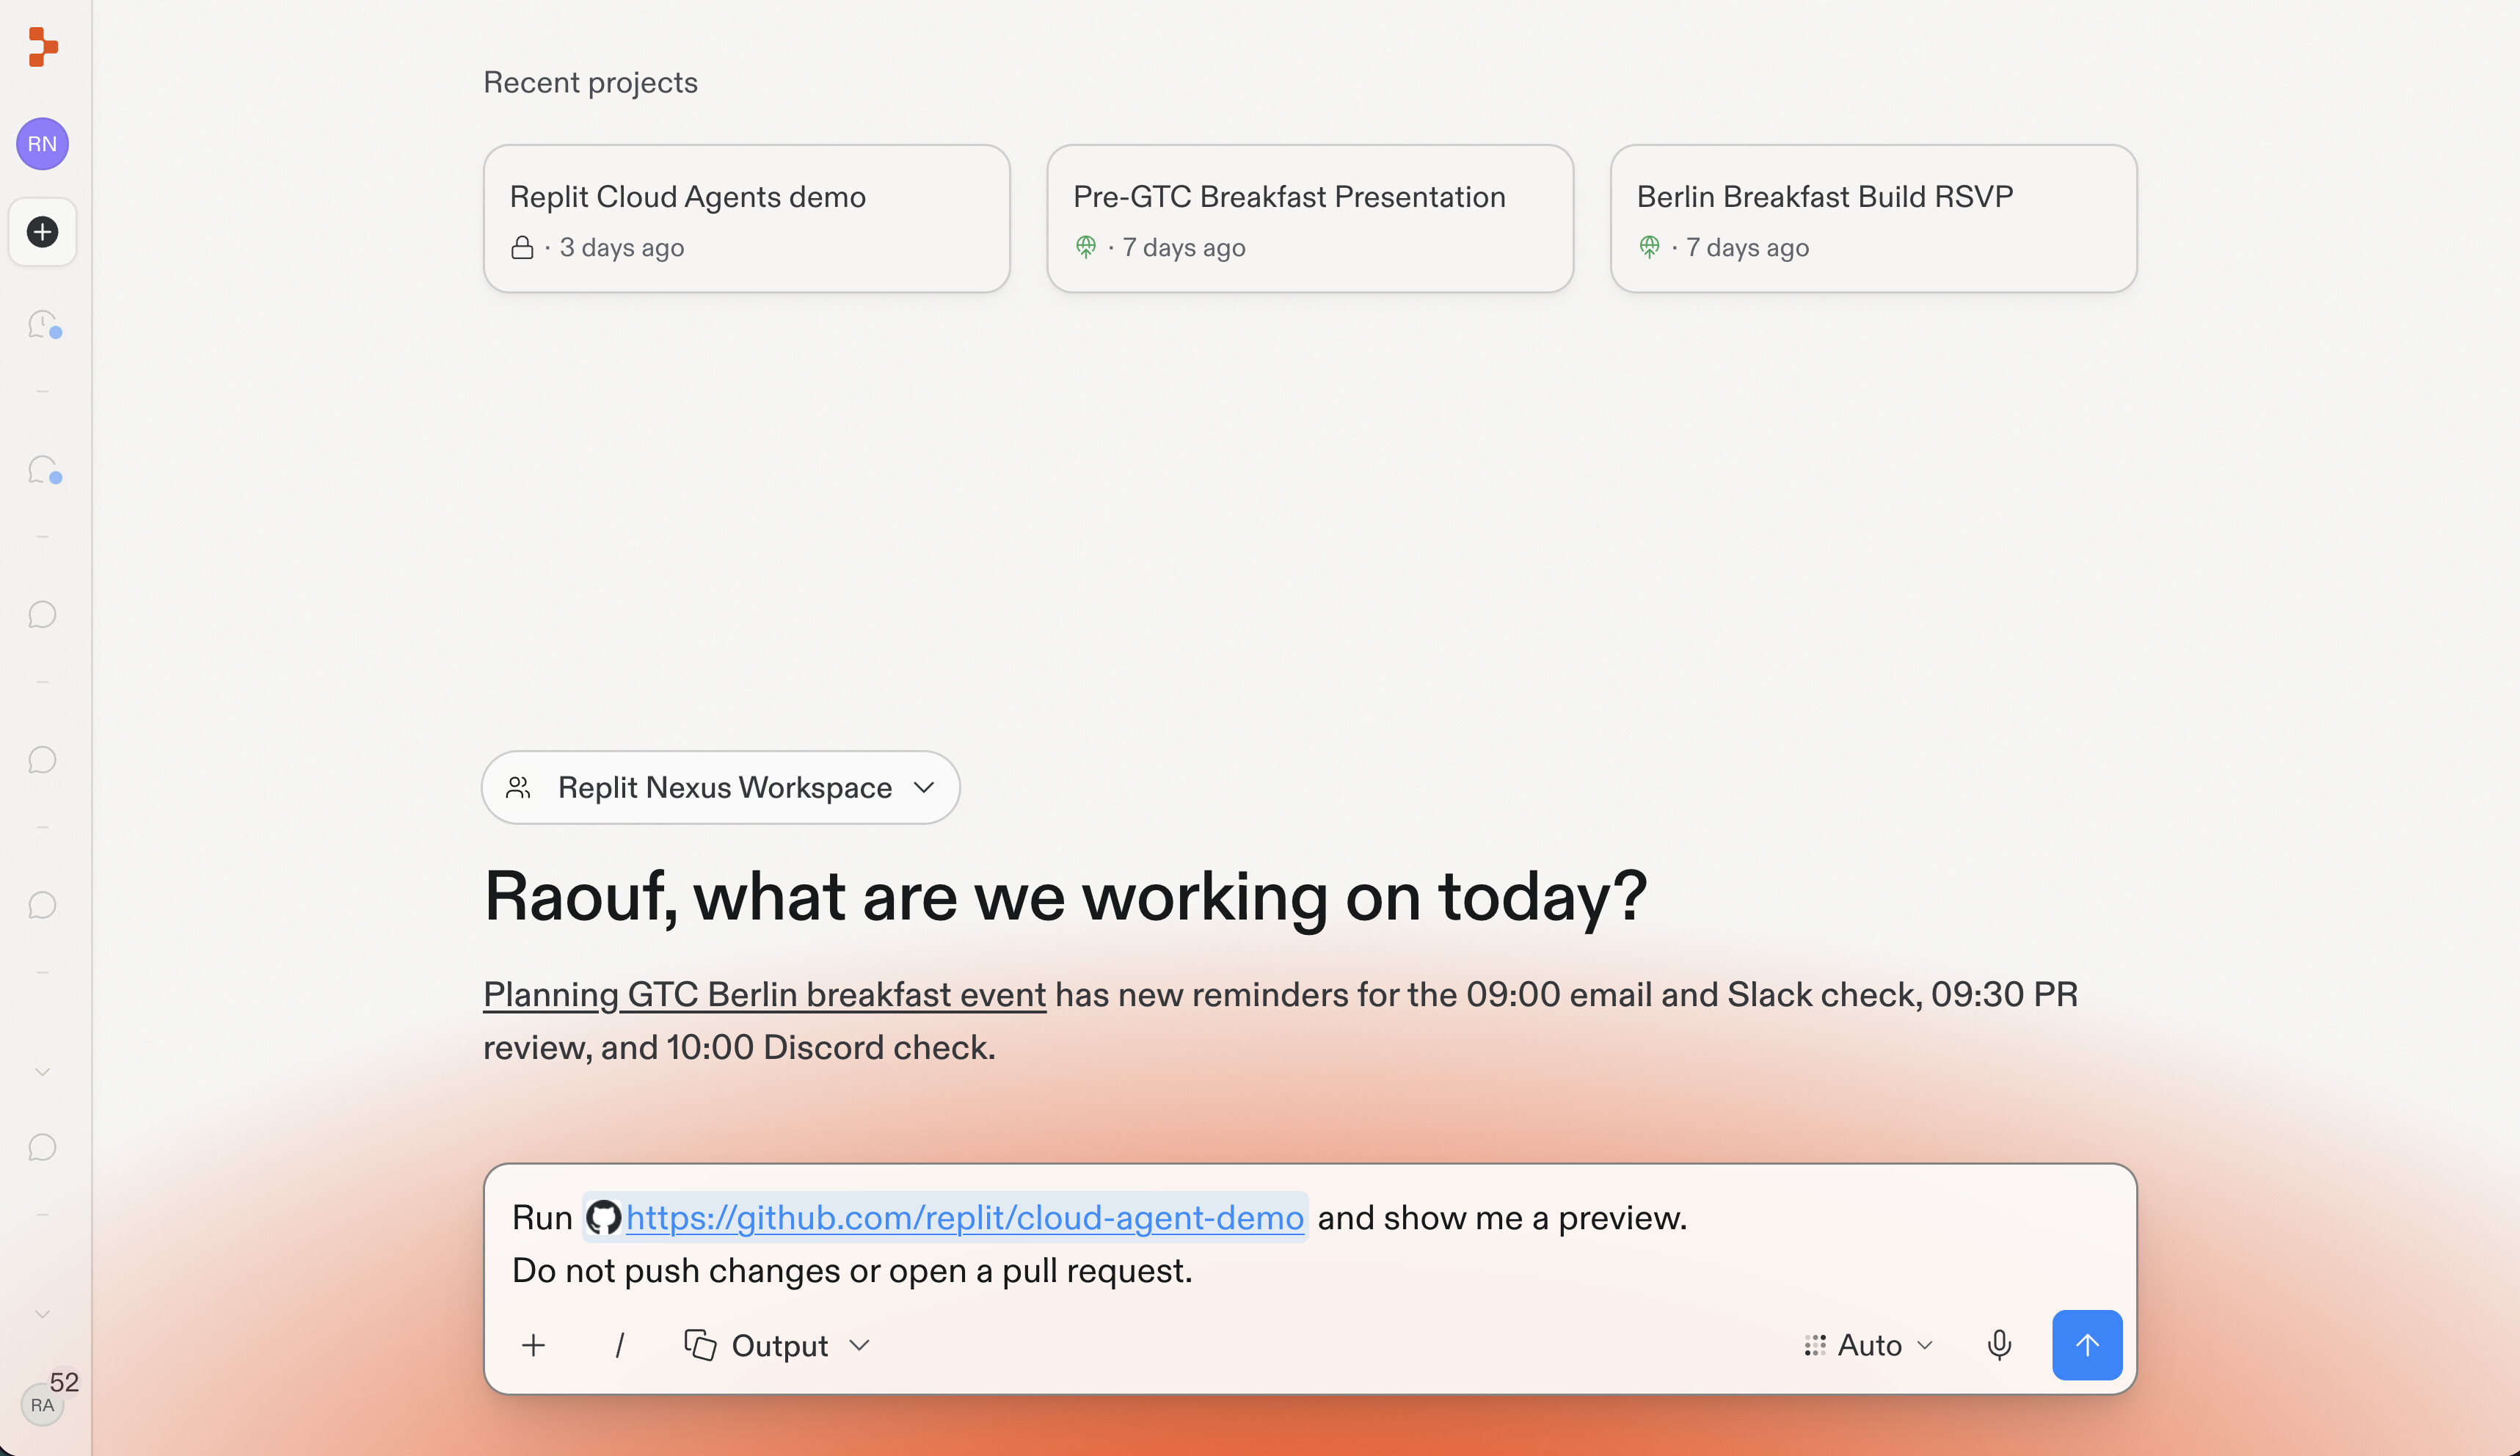Open the chat icon with a clock inside

[x=43, y=324]
